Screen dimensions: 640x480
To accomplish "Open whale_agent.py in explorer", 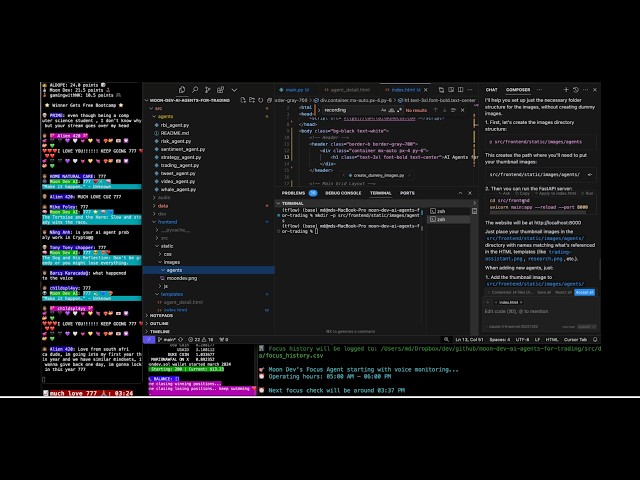I will [178, 189].
